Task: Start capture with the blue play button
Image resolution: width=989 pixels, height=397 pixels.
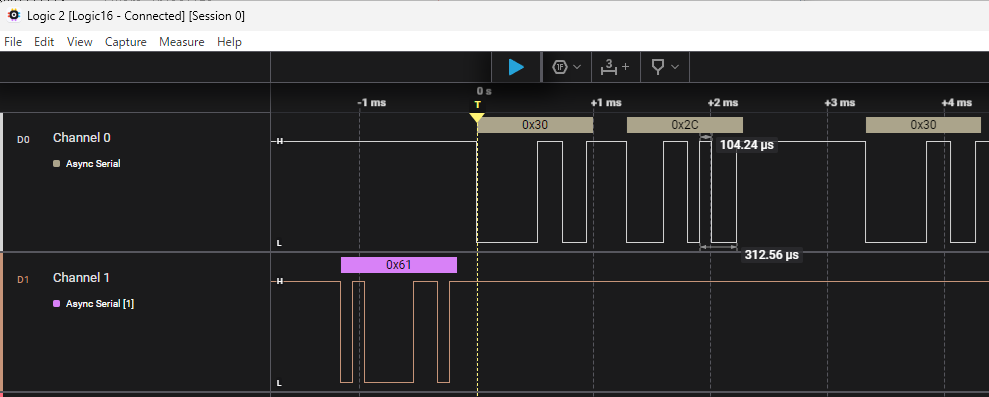Action: pyautogui.click(x=516, y=67)
